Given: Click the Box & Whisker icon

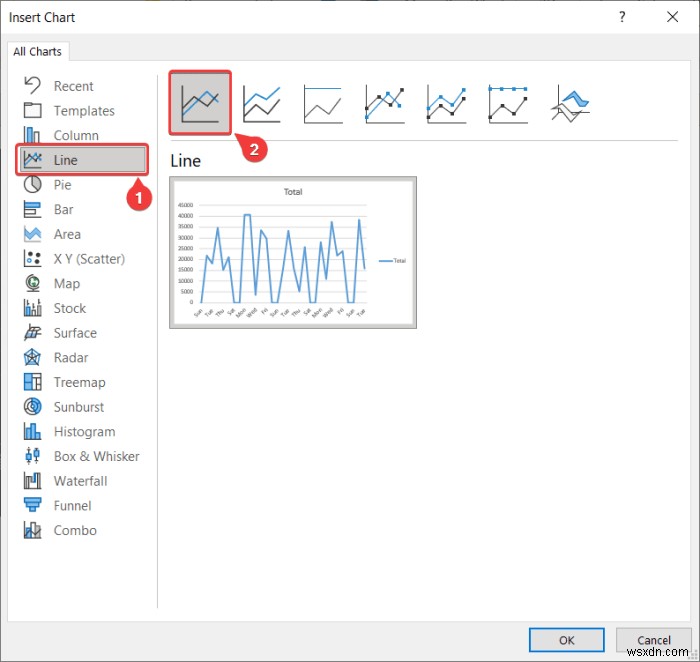Looking at the screenshot, I should pos(33,456).
